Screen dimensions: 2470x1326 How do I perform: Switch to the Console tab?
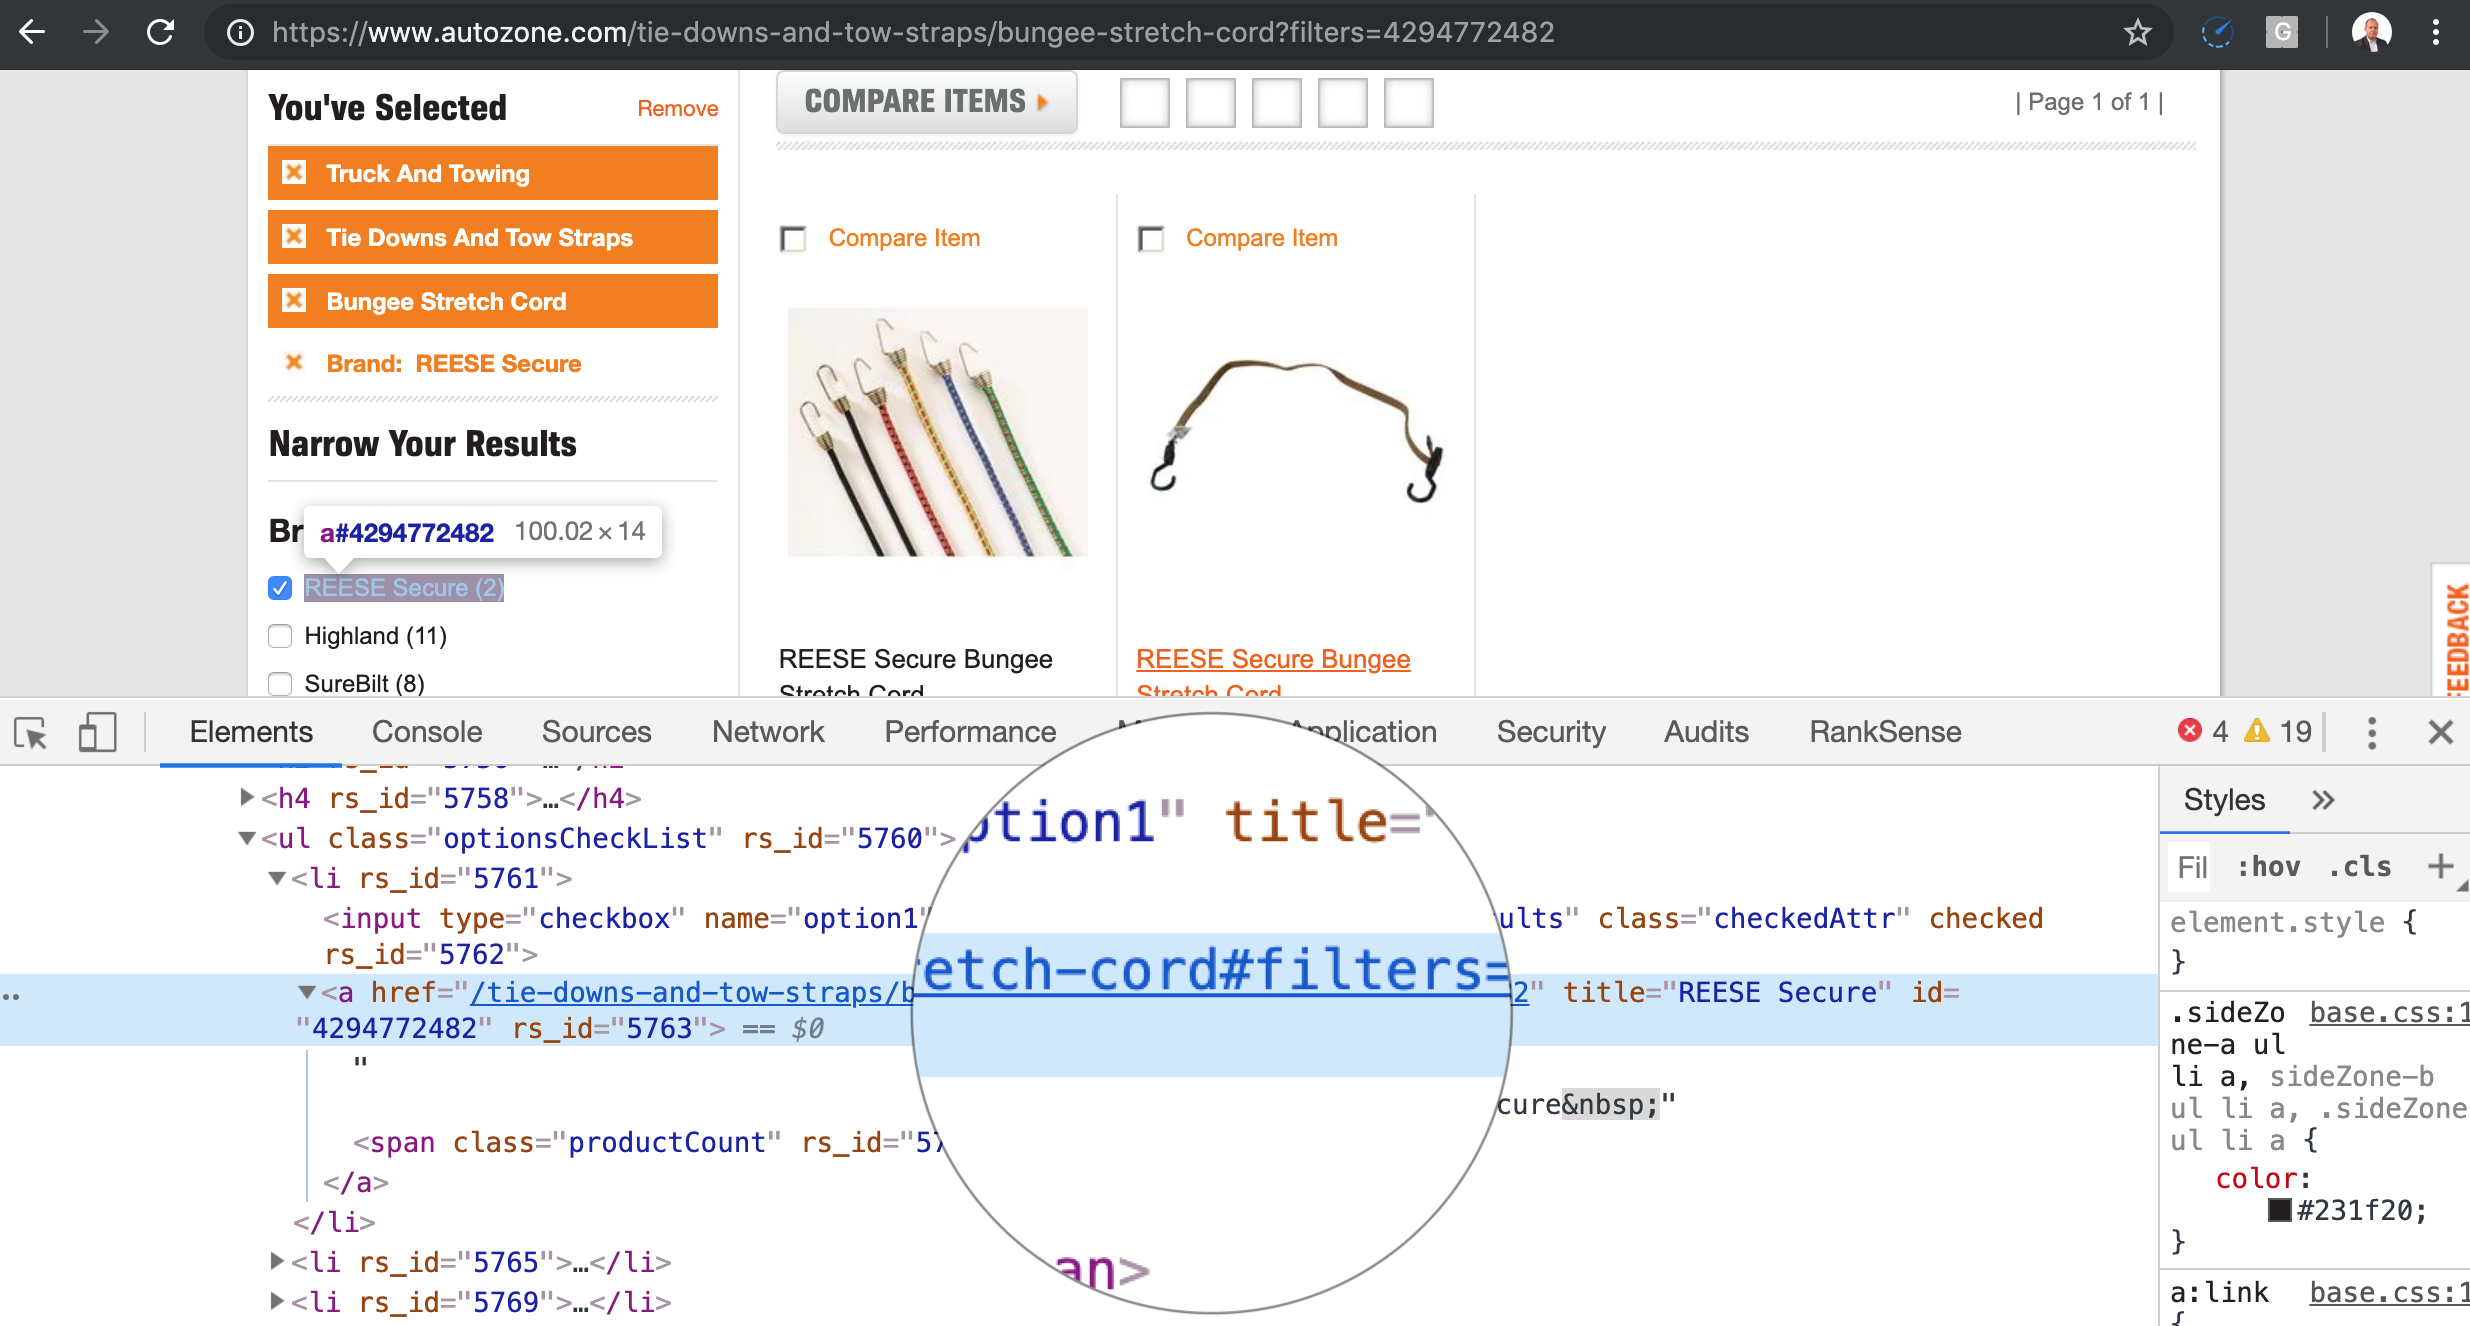pyautogui.click(x=427, y=732)
